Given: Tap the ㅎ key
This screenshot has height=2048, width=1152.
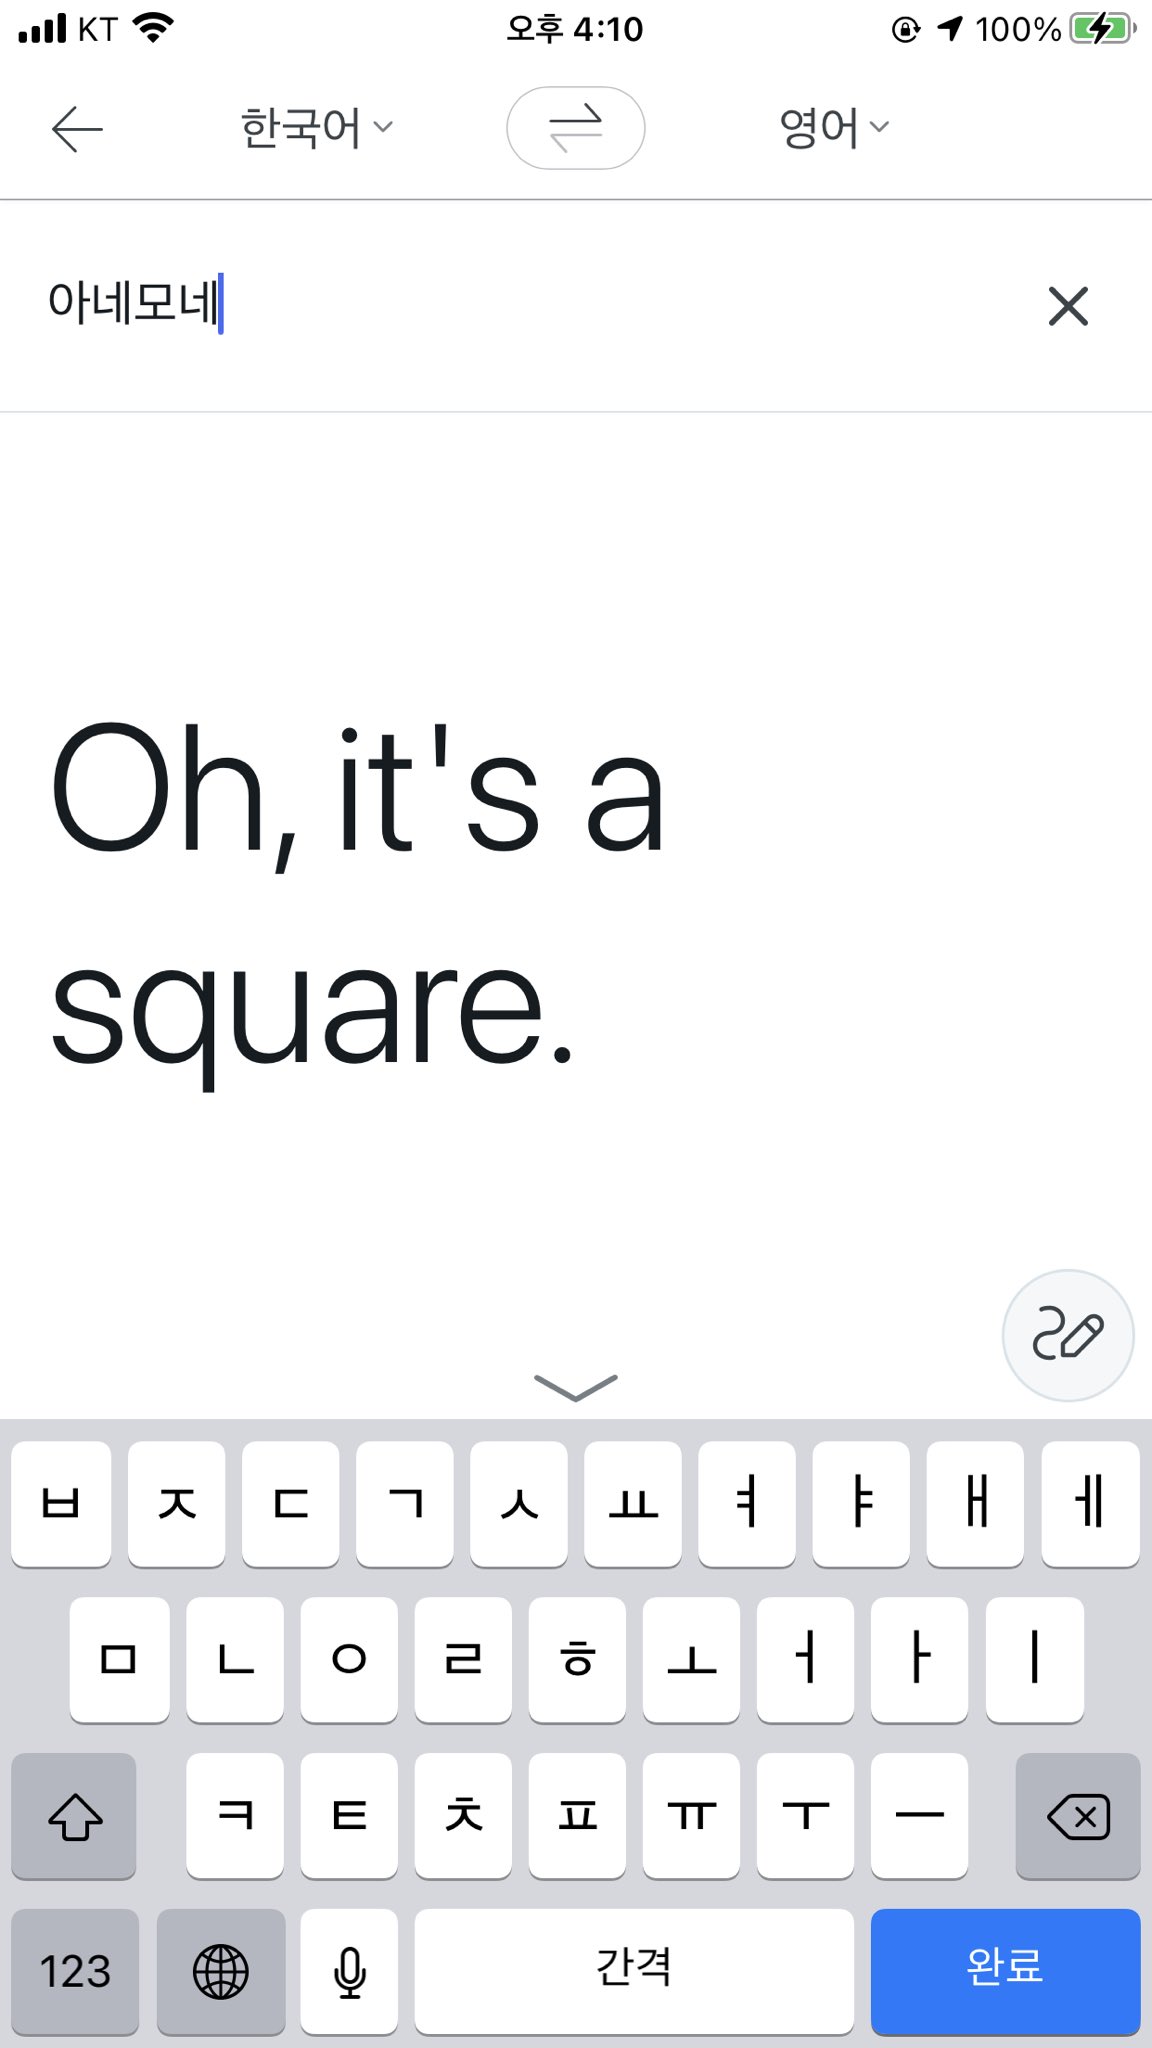Looking at the screenshot, I should coord(577,1659).
